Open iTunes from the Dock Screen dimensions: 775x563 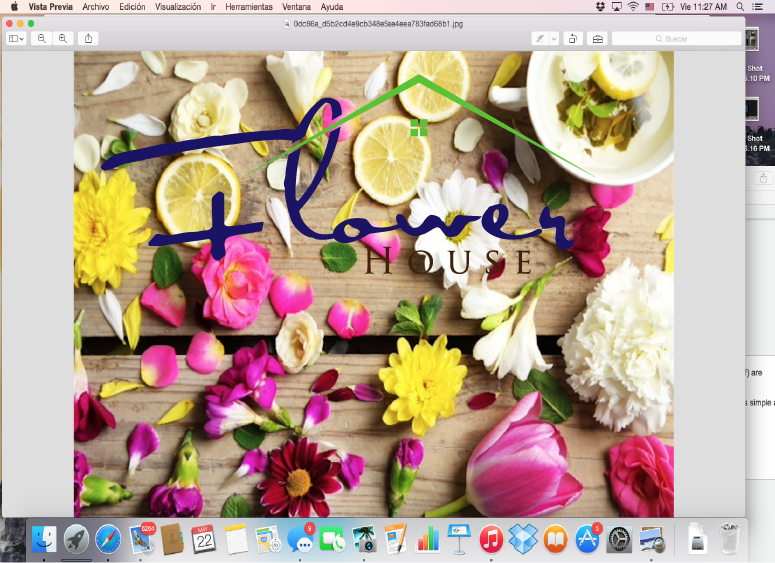tap(490, 539)
